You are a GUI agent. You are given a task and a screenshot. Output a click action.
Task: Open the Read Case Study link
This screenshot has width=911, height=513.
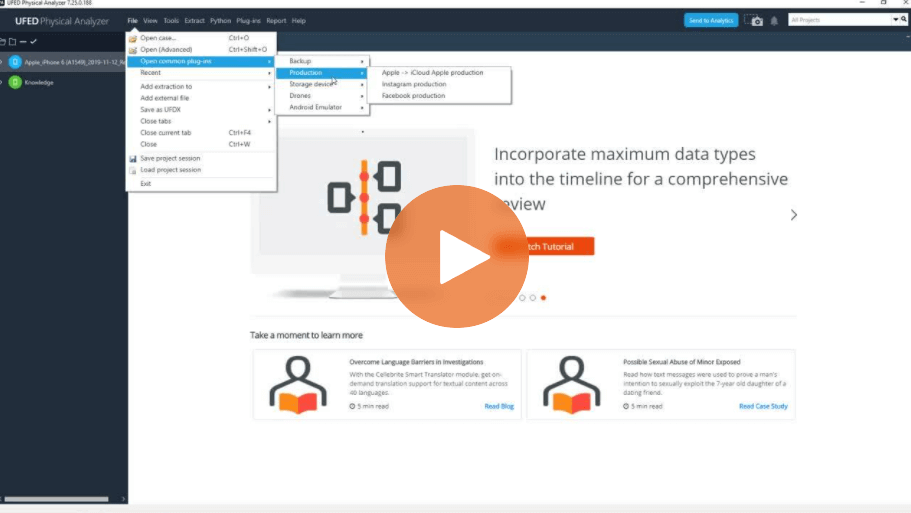(x=763, y=406)
